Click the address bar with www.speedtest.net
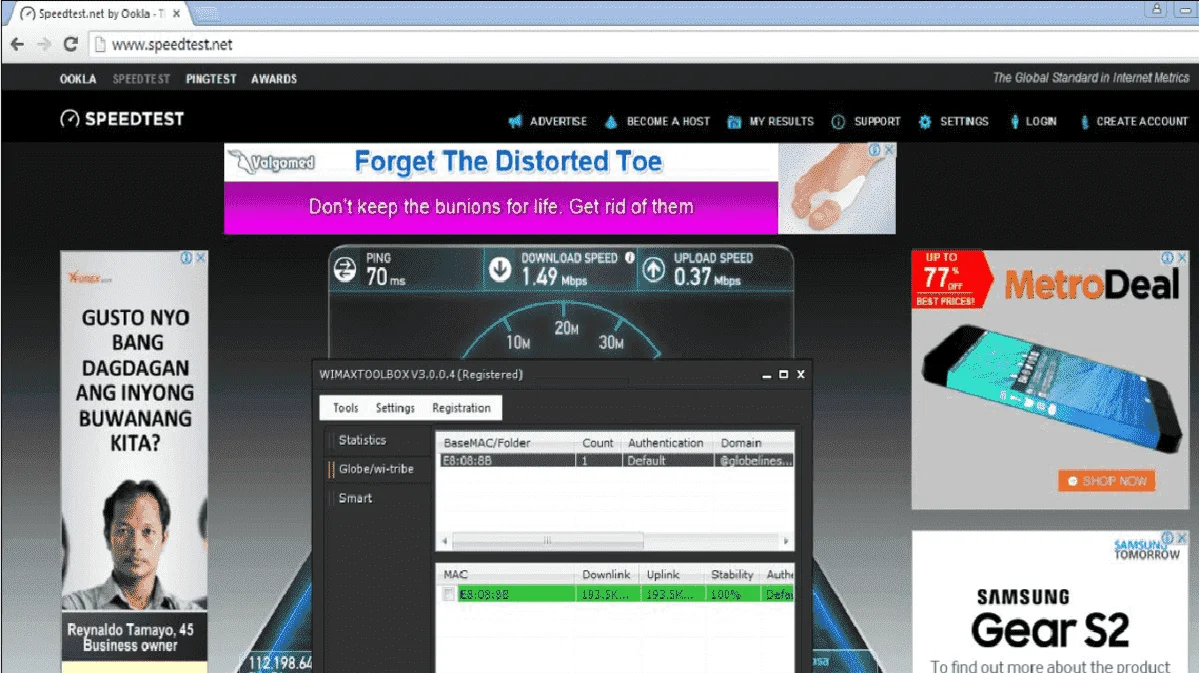Screen dimensions: 1199x673 642,44
